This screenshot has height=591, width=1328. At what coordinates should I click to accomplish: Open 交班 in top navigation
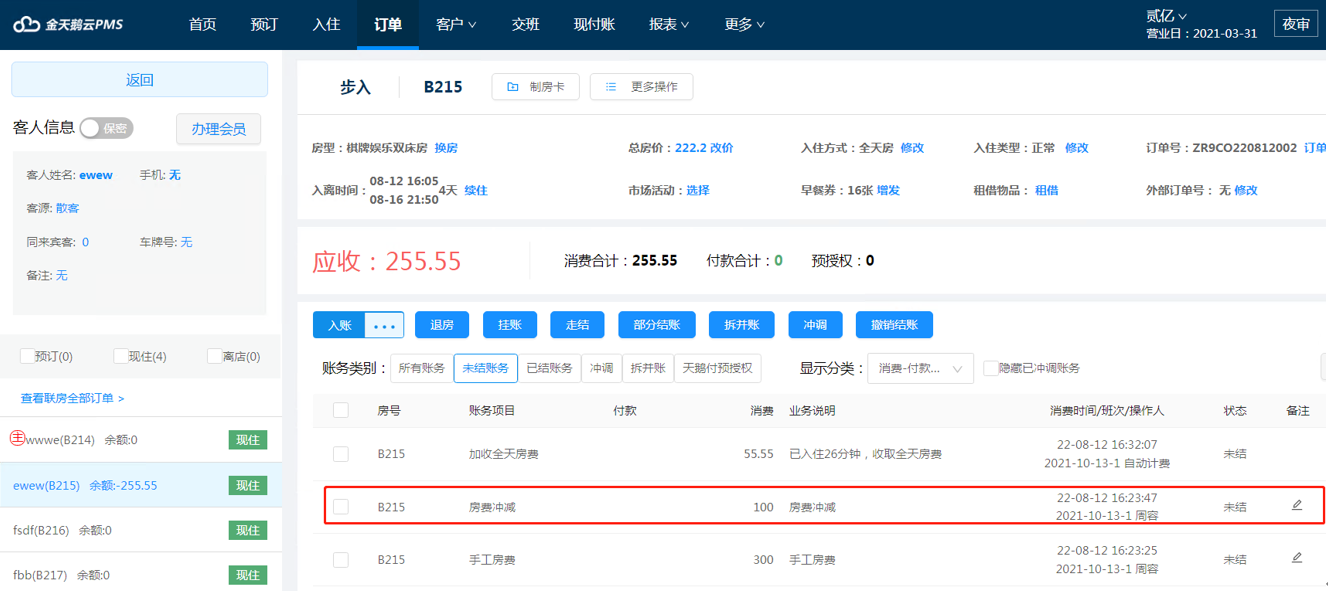coord(526,24)
